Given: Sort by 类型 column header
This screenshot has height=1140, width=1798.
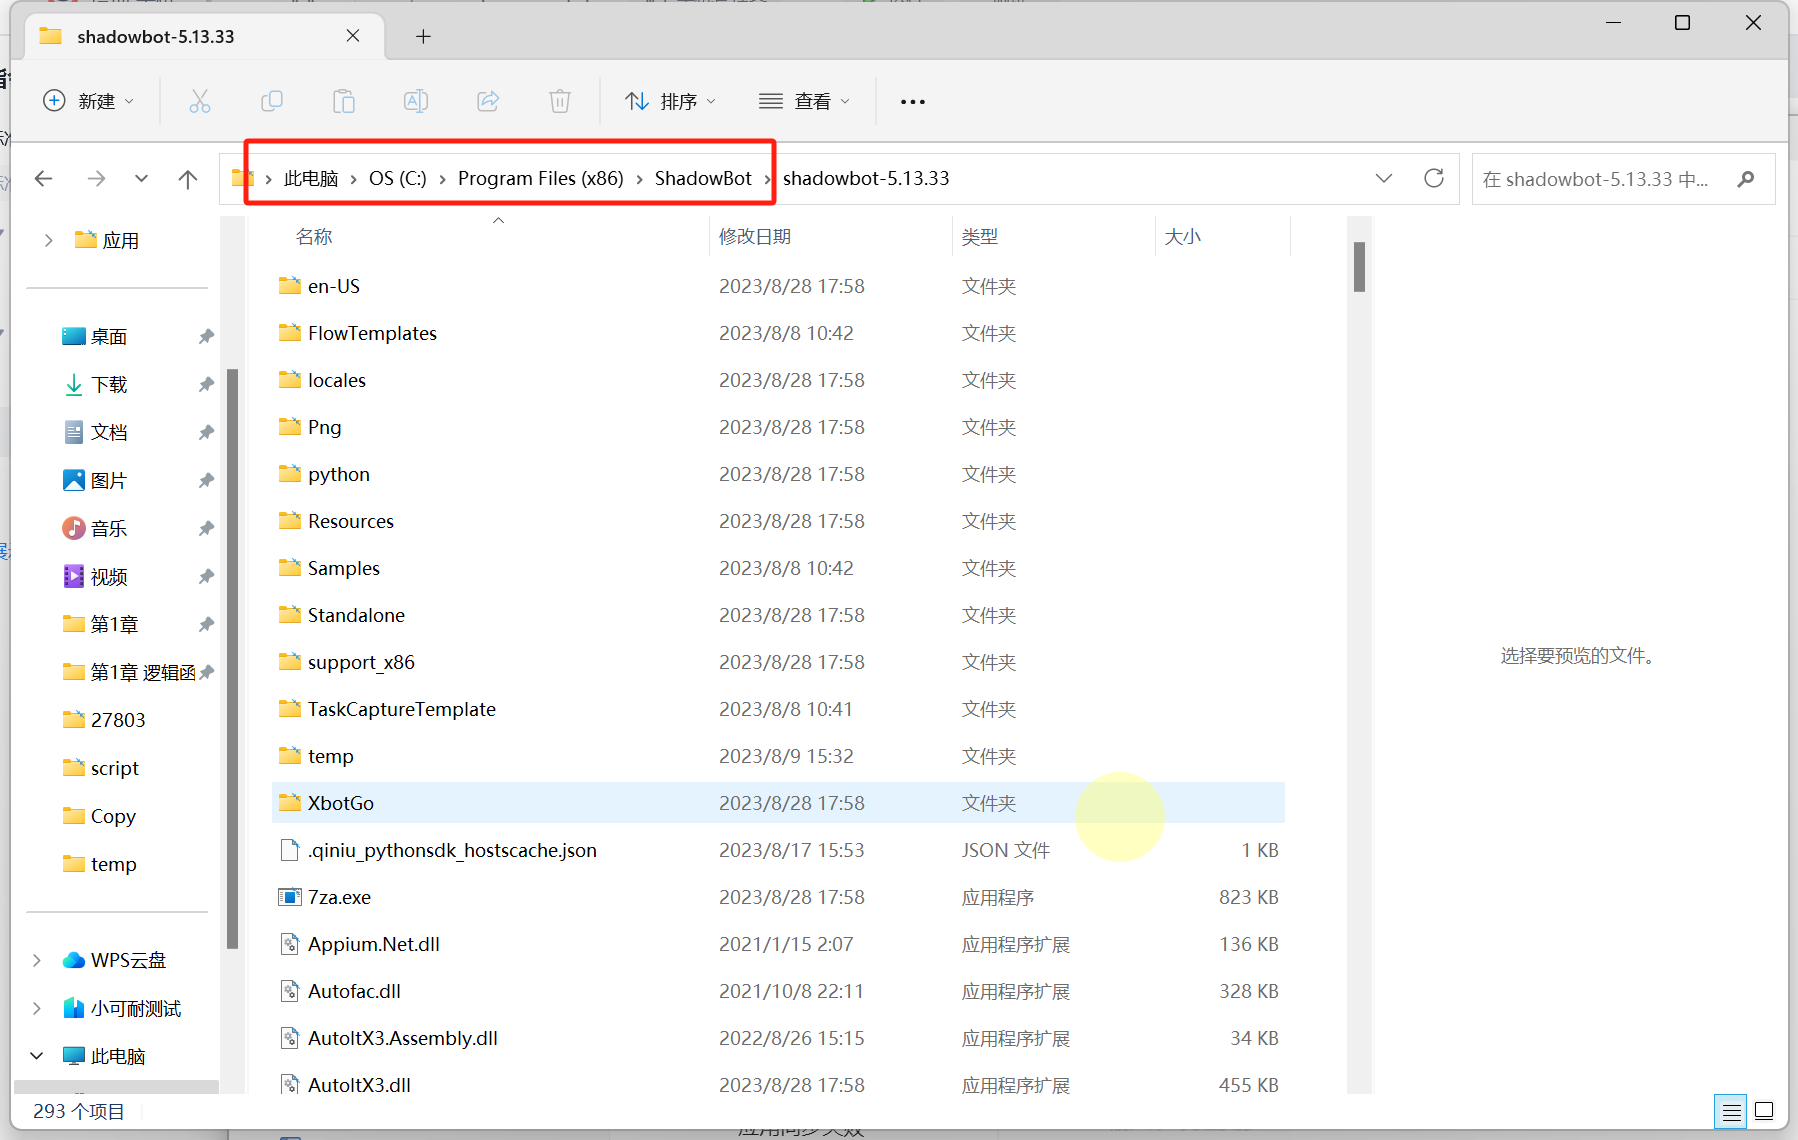Looking at the screenshot, I should [x=980, y=237].
